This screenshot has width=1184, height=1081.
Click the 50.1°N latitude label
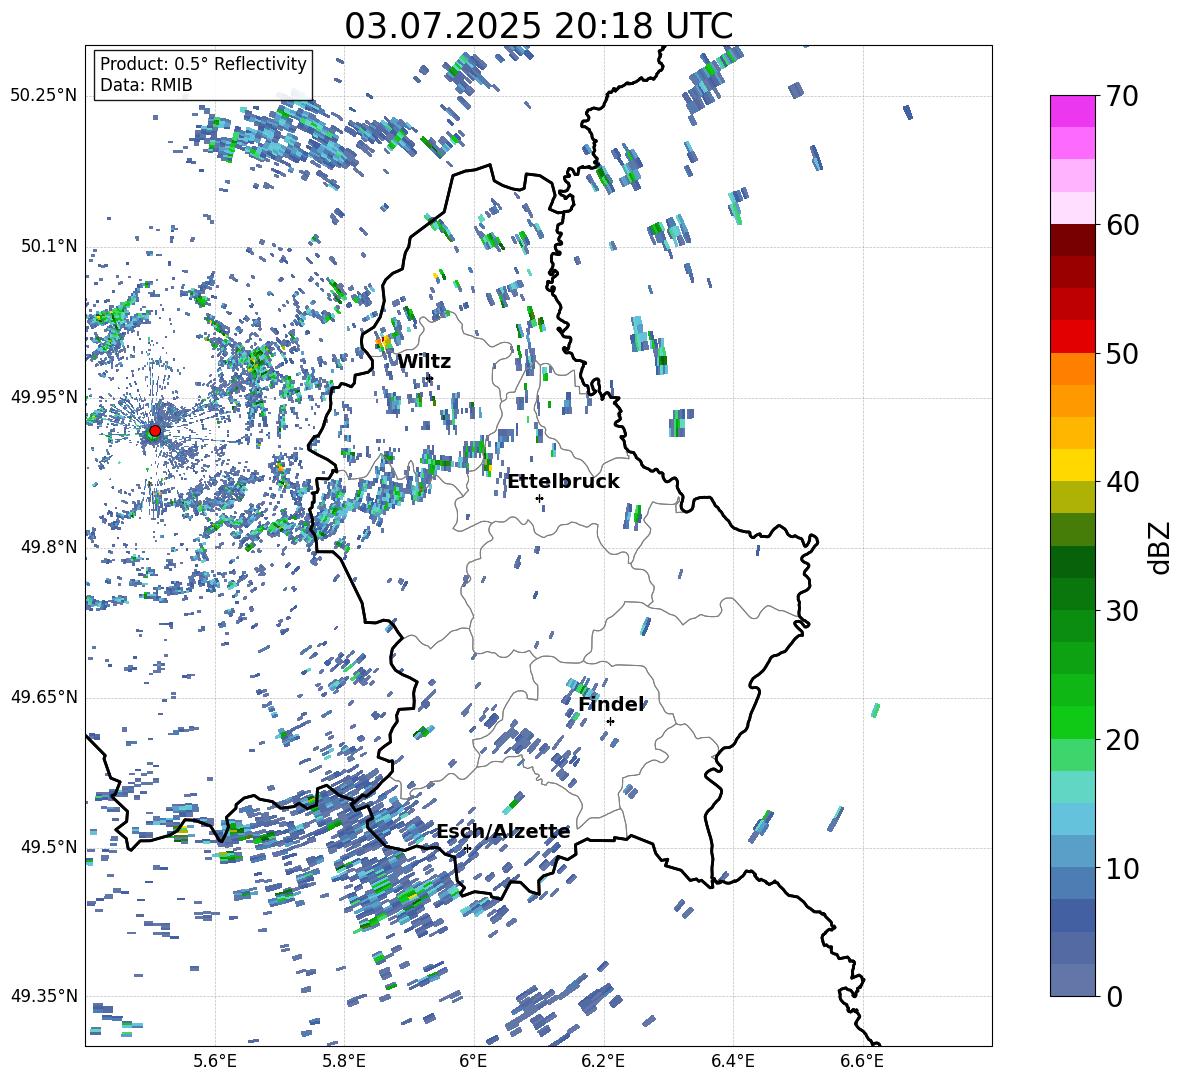[x=50, y=246]
